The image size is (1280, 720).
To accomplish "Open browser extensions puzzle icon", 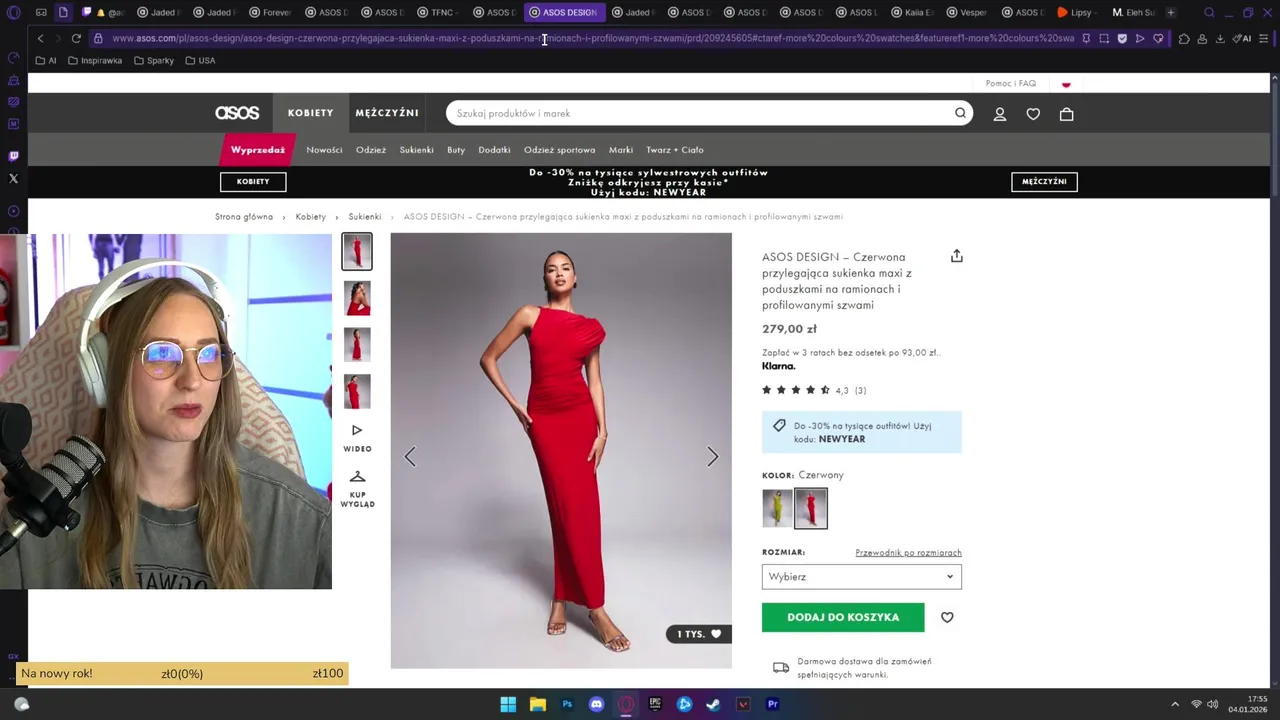I will tap(1184, 38).
